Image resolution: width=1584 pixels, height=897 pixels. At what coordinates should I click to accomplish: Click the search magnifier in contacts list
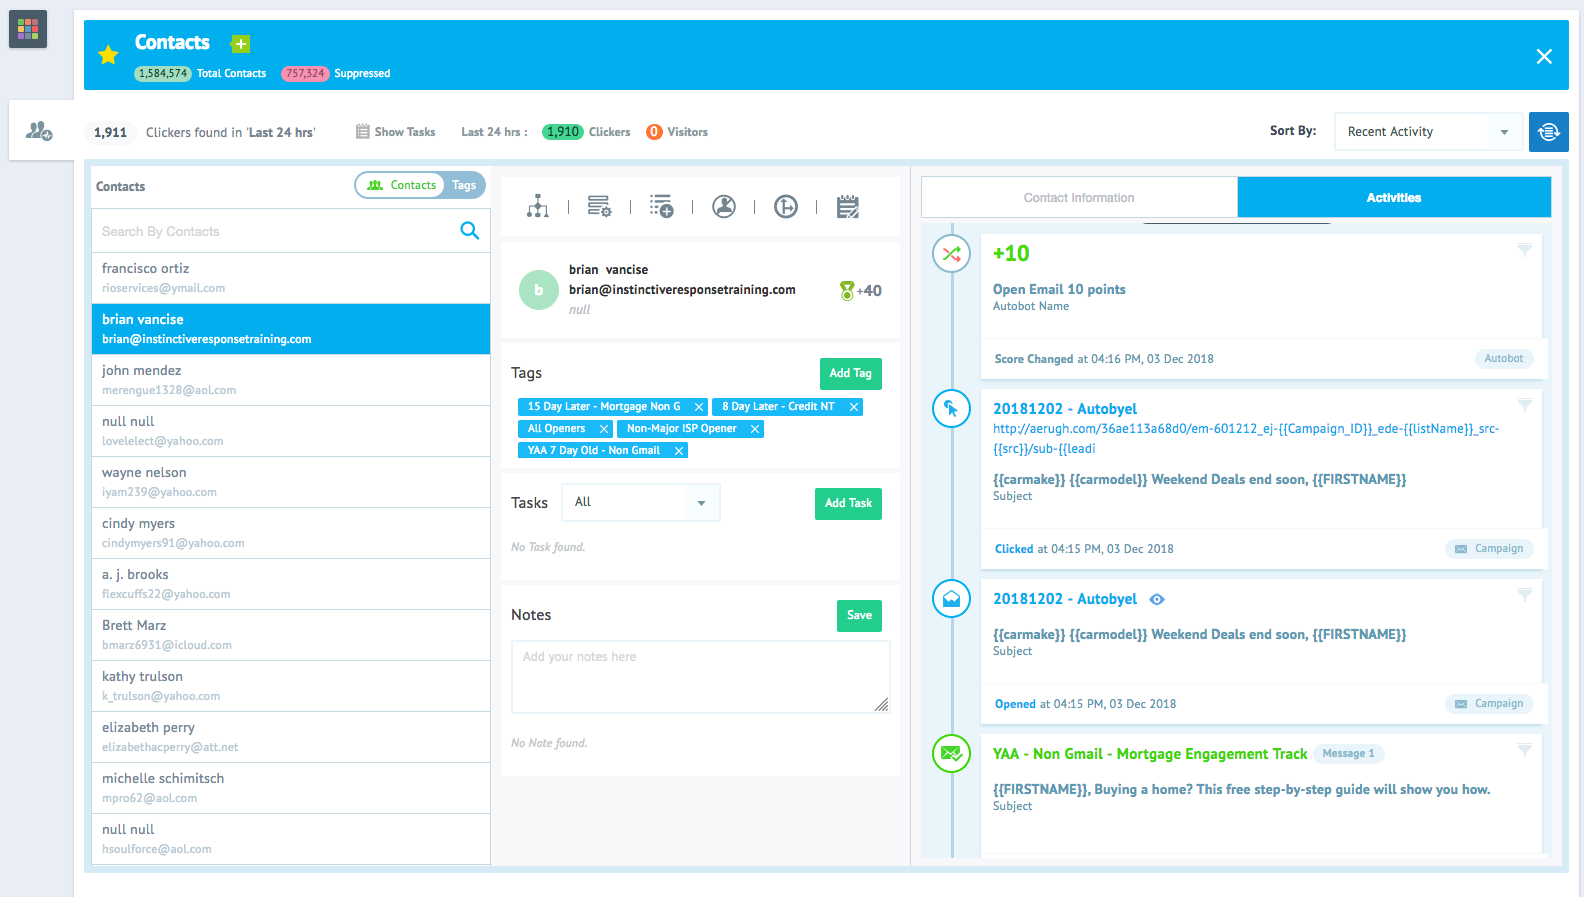pyautogui.click(x=469, y=231)
